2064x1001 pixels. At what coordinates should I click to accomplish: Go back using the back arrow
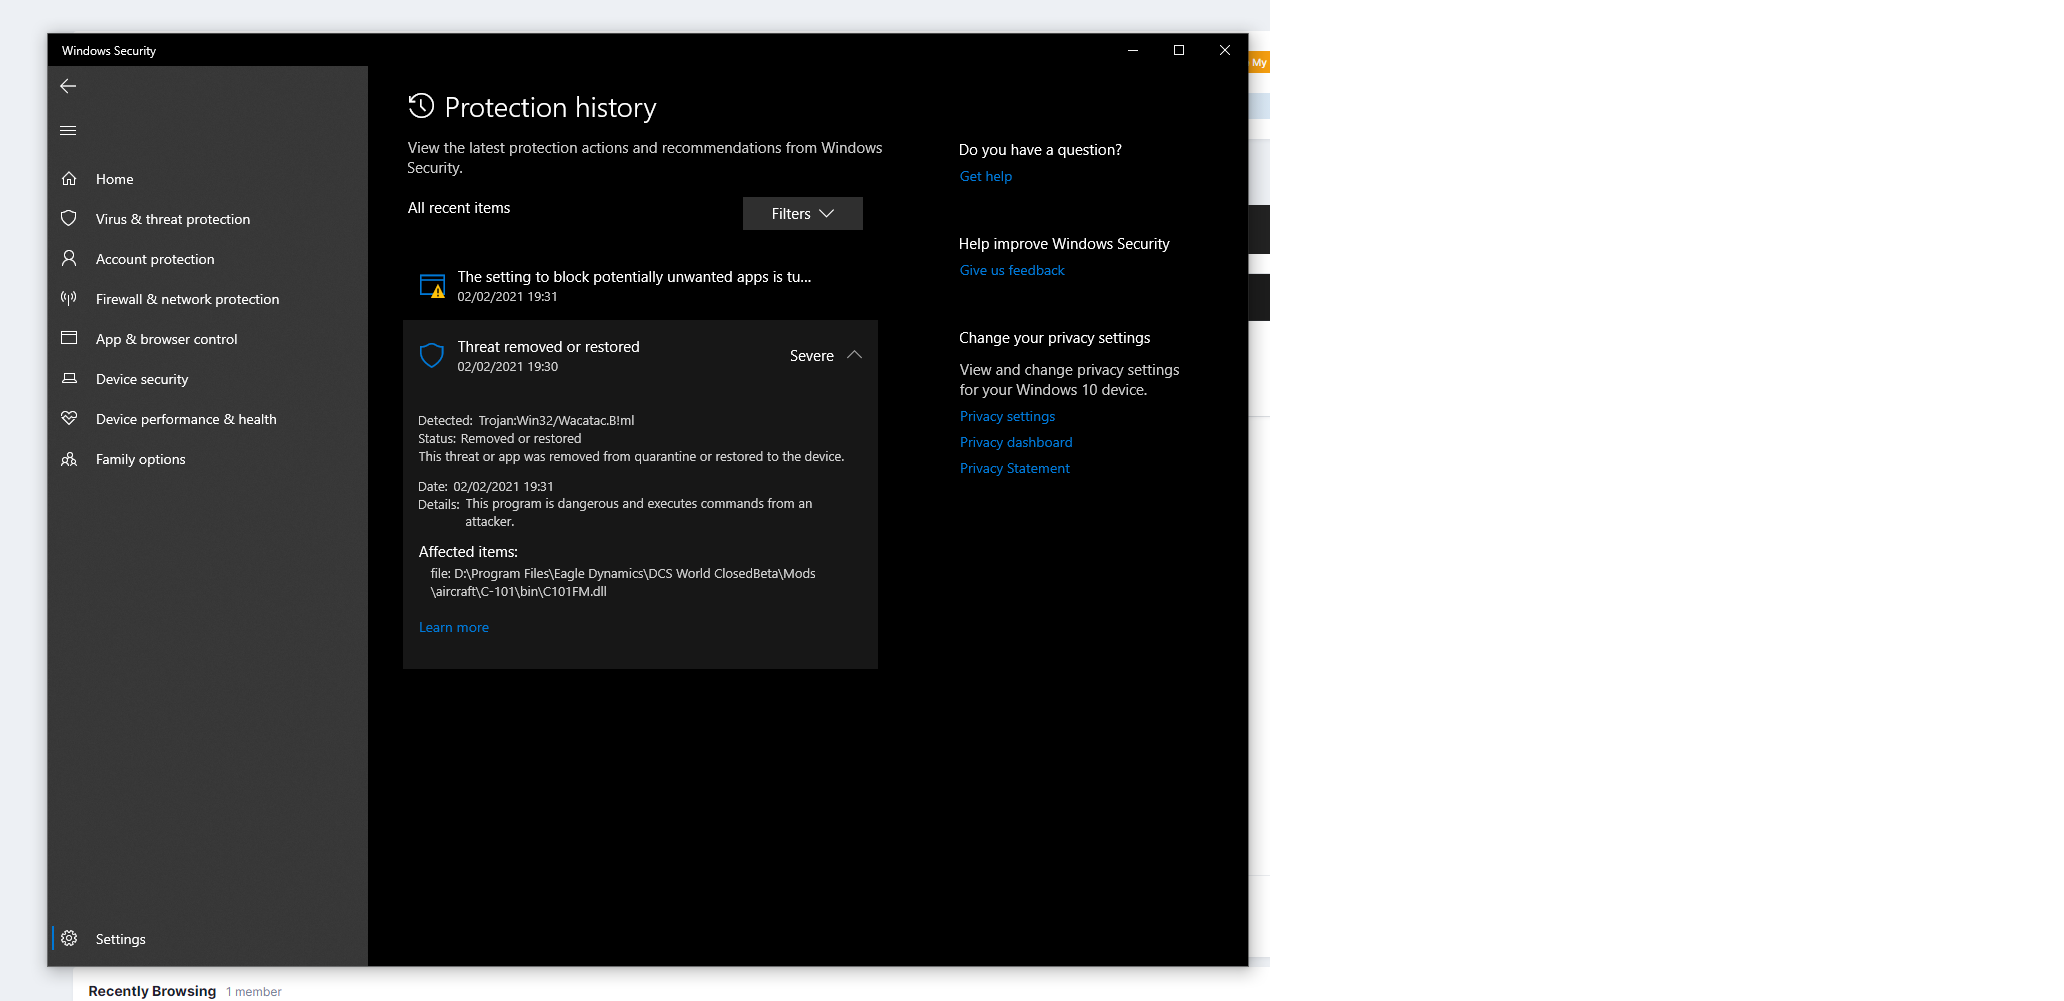click(68, 86)
